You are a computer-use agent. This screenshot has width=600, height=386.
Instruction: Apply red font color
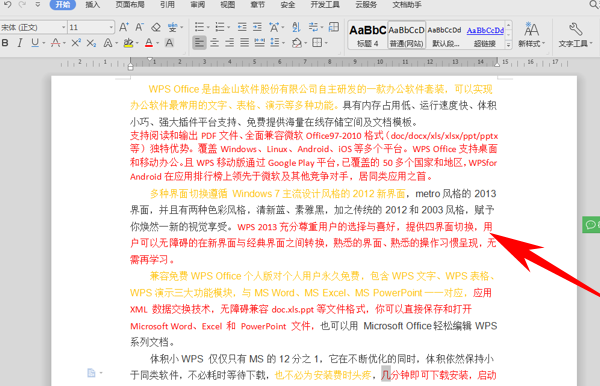(x=149, y=43)
